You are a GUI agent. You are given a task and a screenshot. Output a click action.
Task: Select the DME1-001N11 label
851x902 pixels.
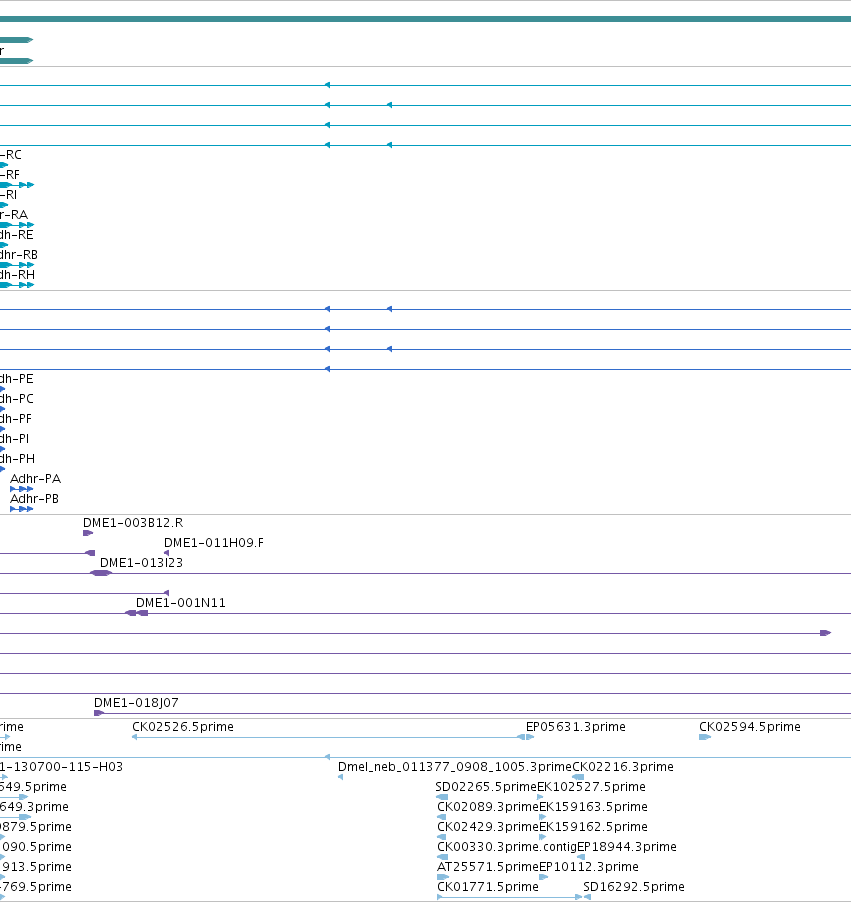[x=181, y=603]
